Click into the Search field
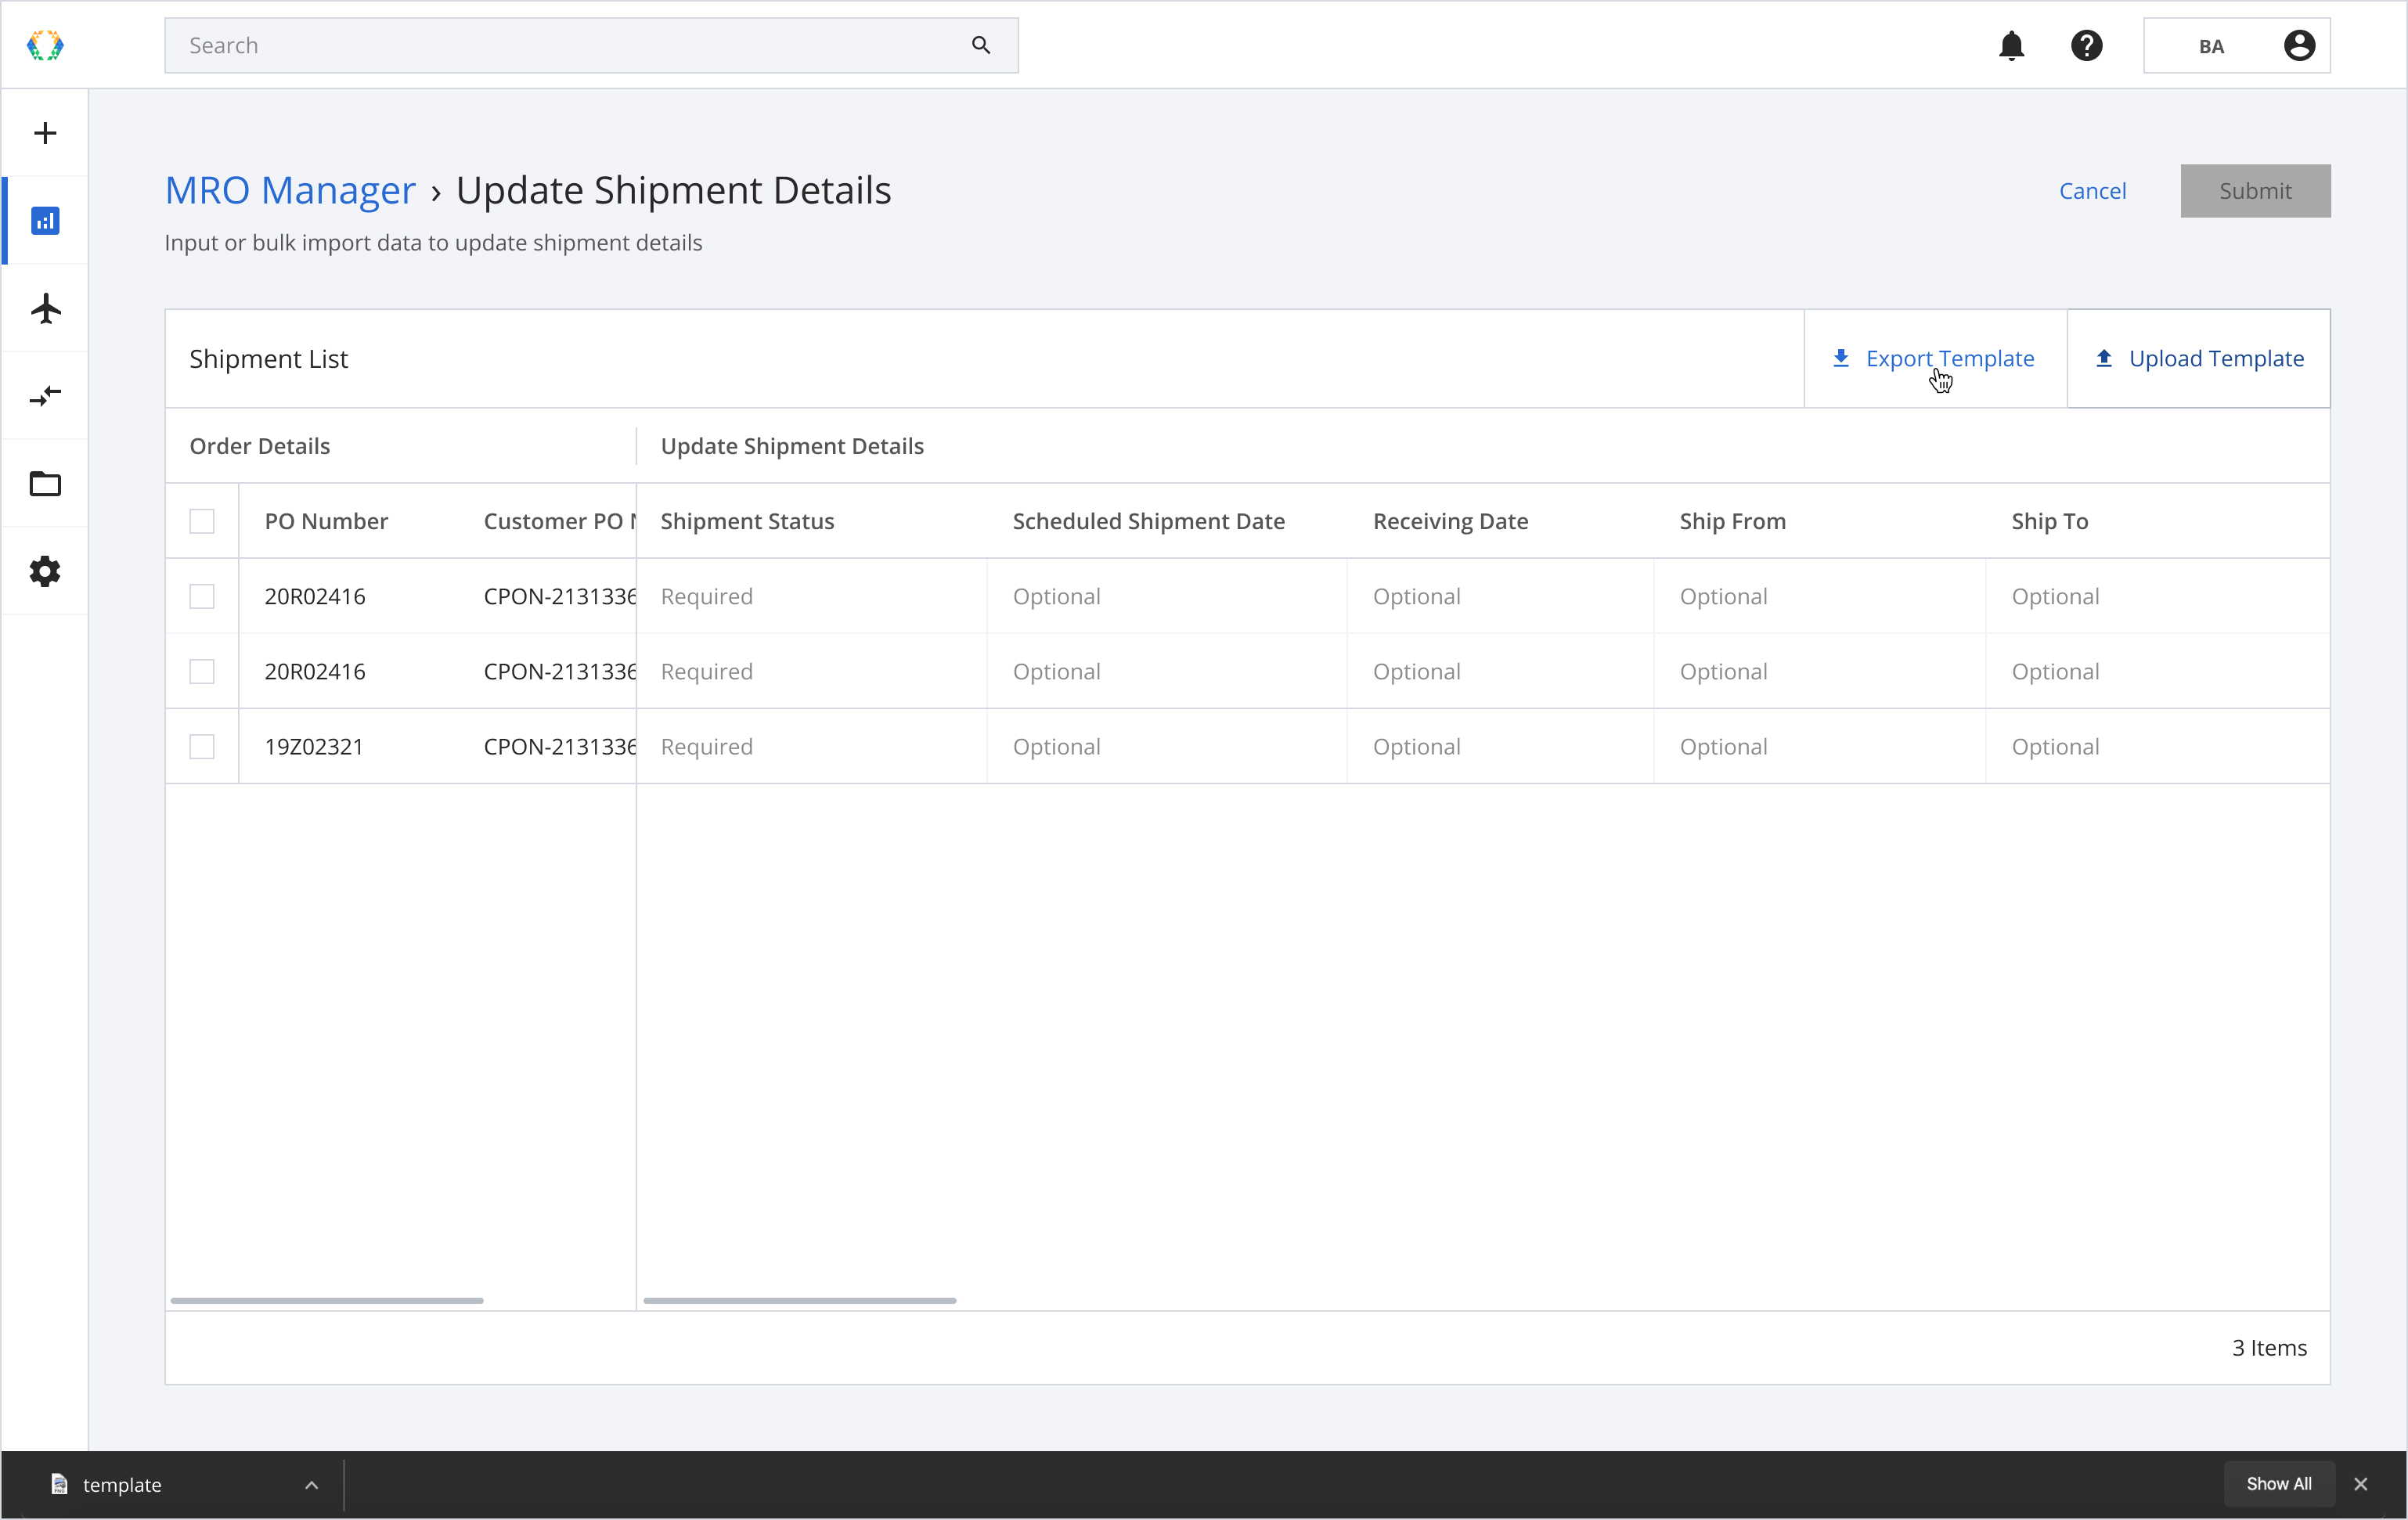The width and height of the screenshot is (2408, 1520). [x=591, y=45]
